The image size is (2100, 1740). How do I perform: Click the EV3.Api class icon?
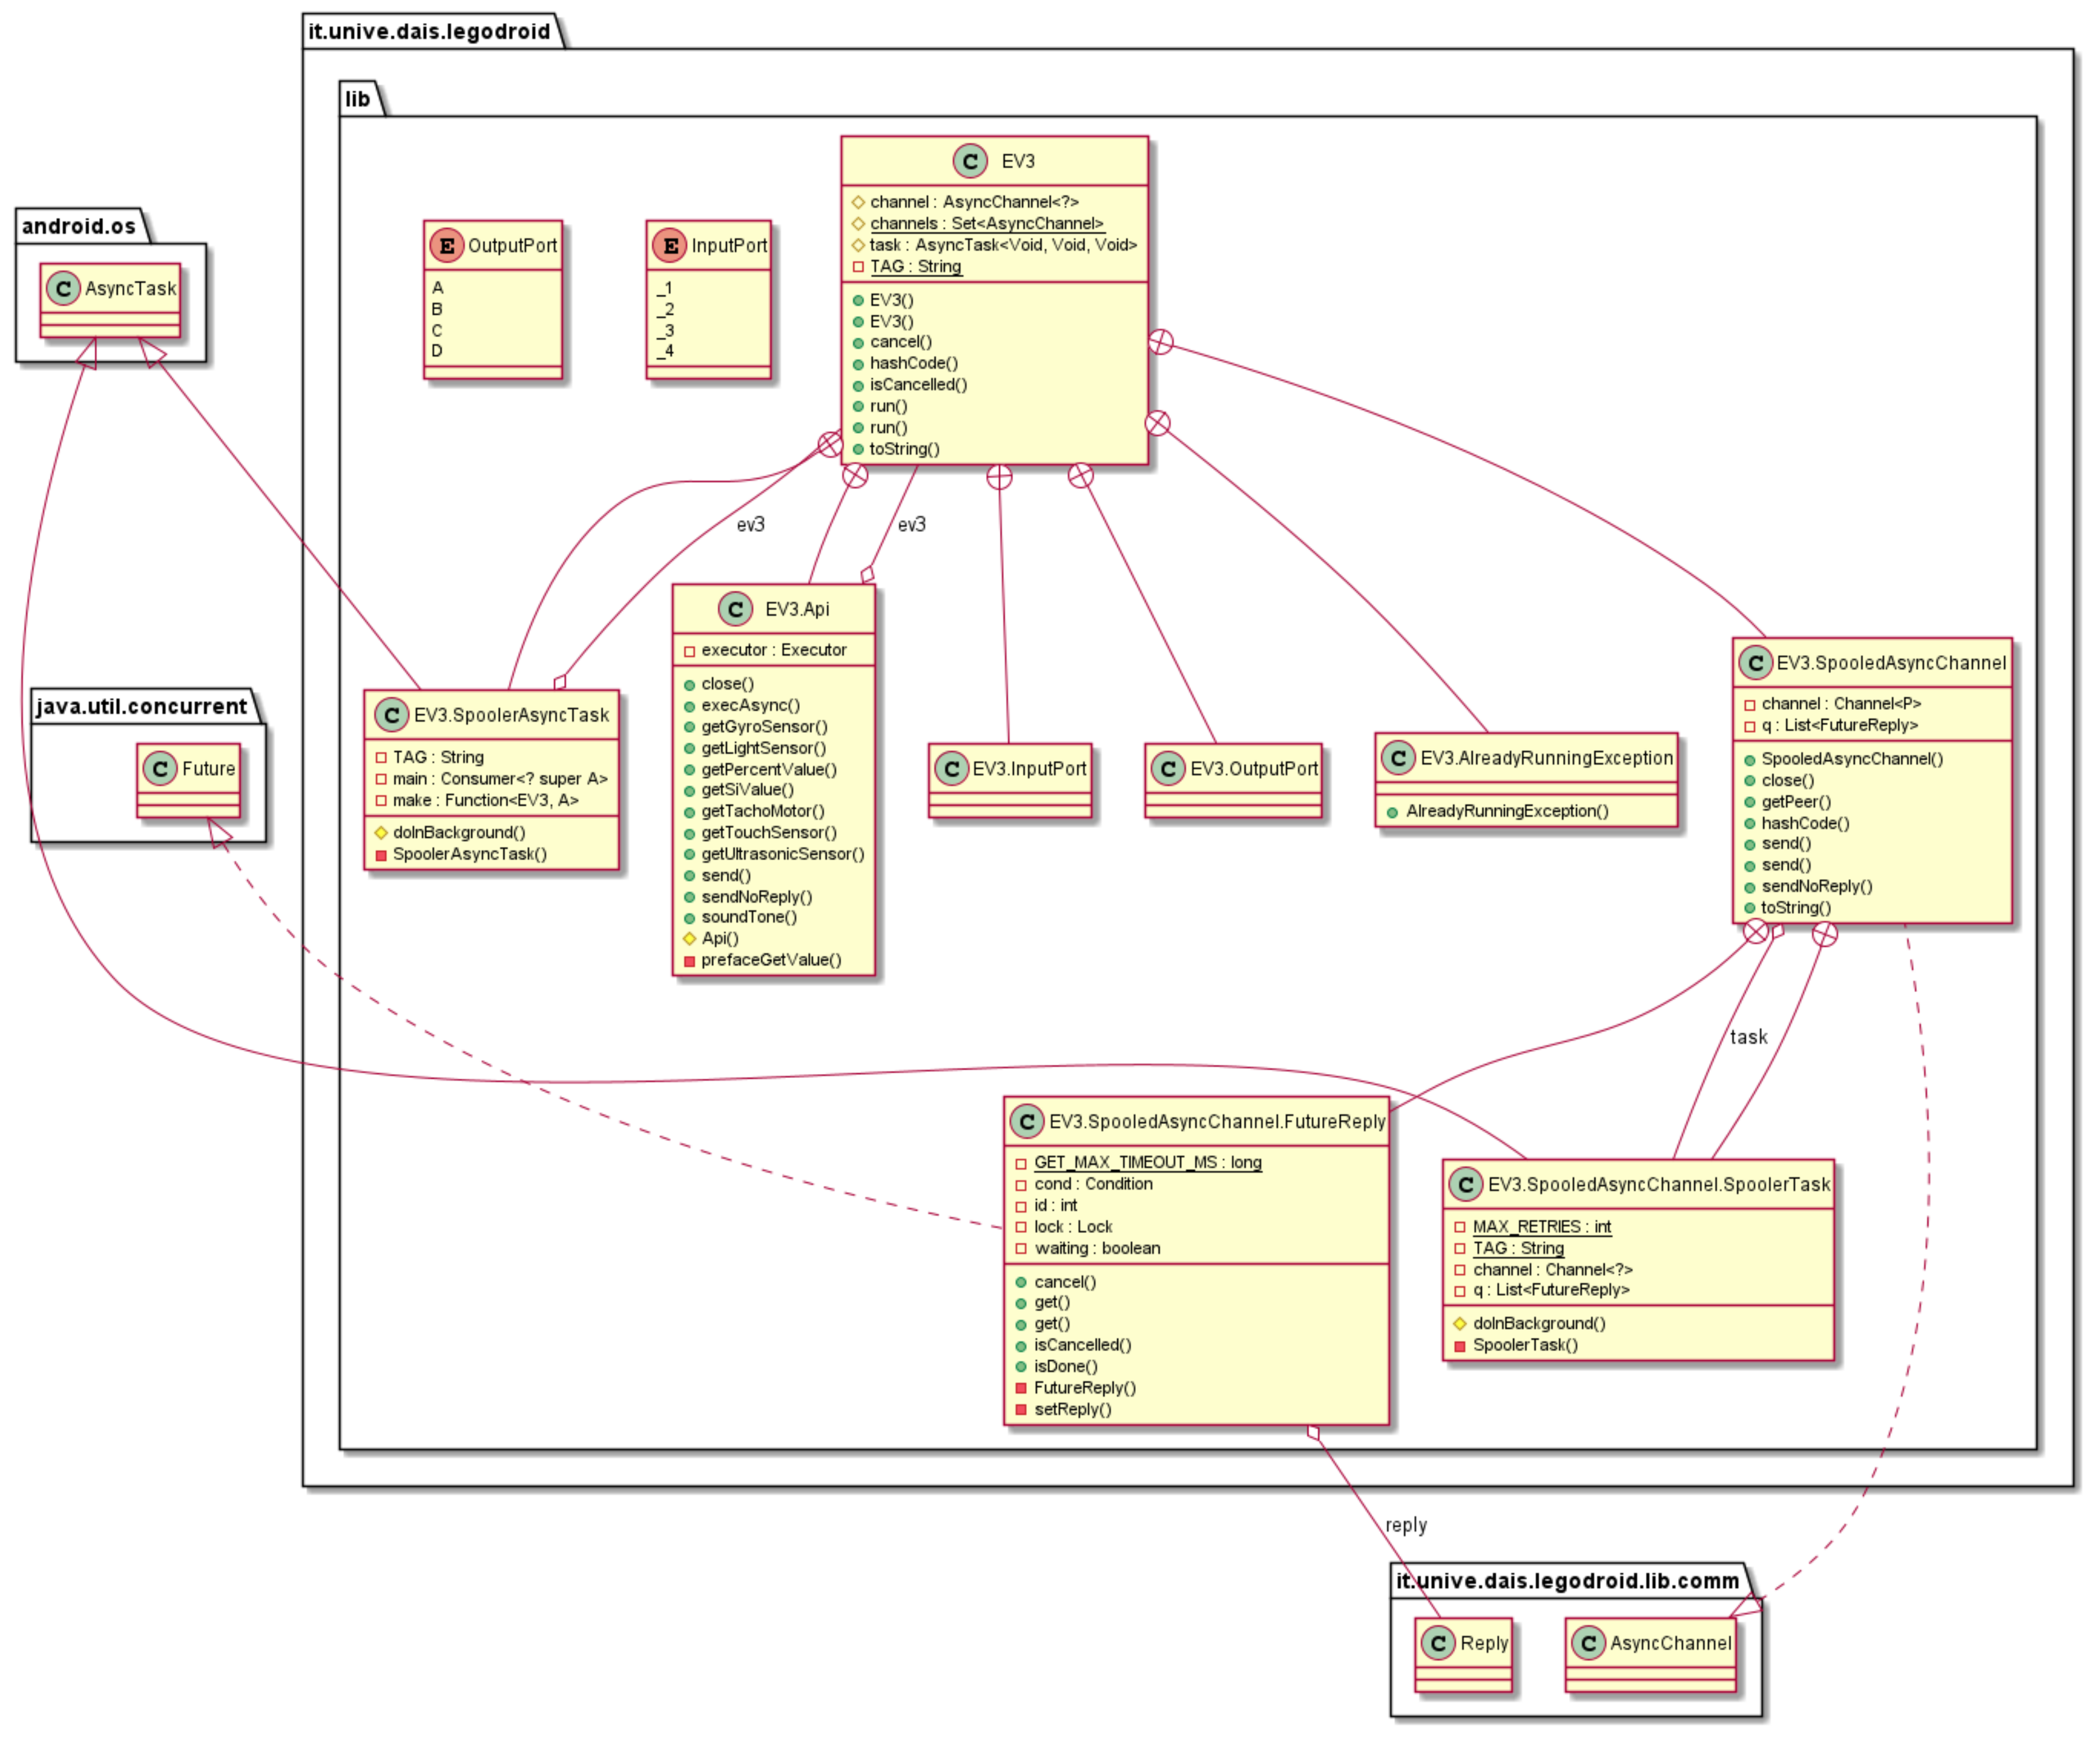point(734,609)
